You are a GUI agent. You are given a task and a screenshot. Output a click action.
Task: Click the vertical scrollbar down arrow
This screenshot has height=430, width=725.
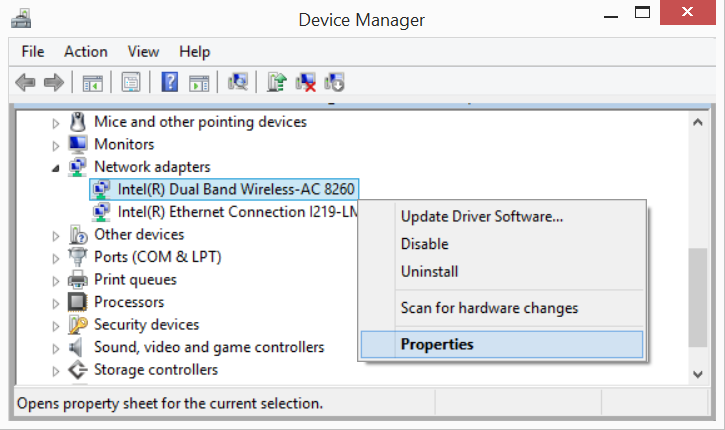(x=698, y=374)
